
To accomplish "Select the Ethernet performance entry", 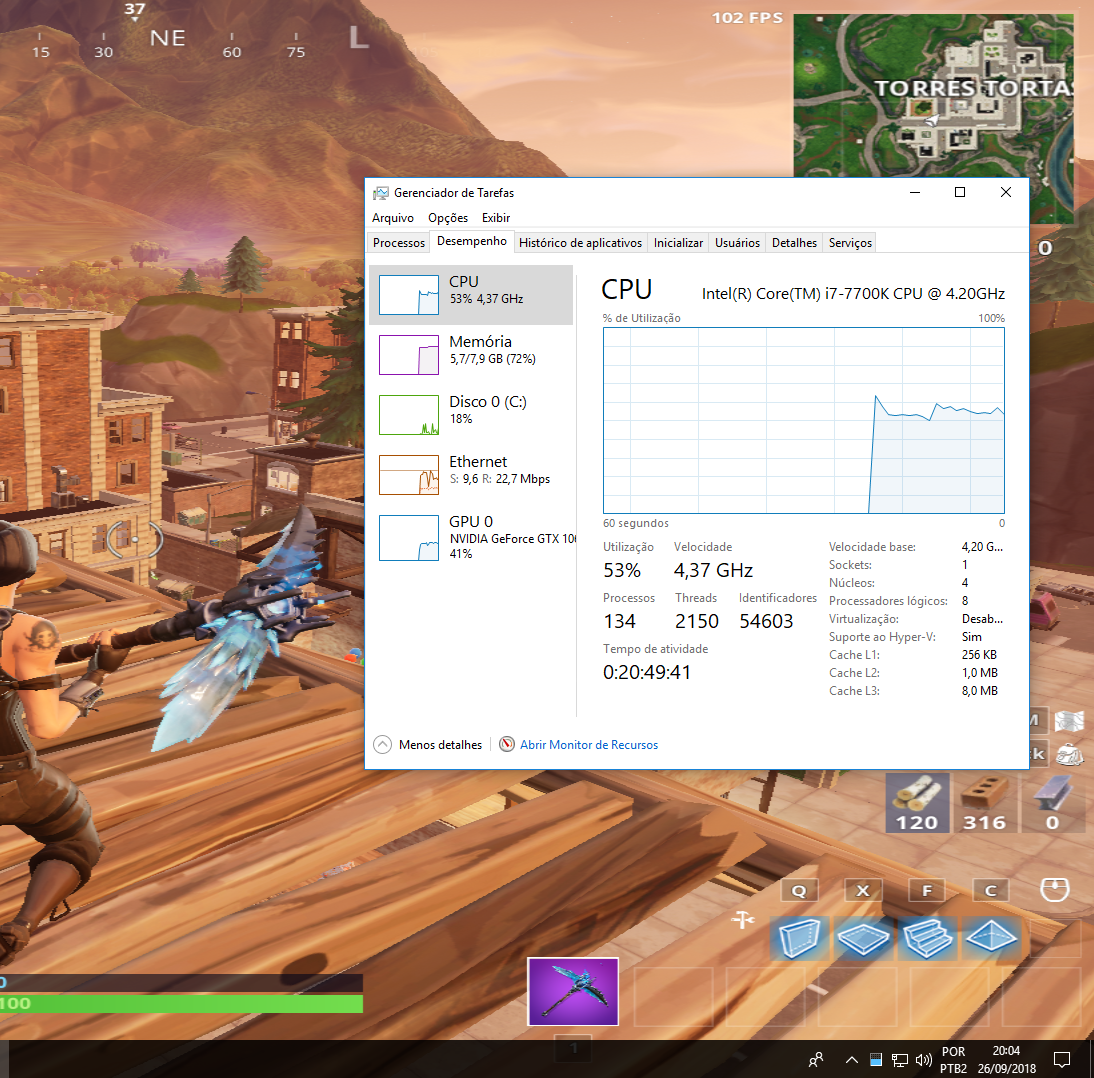I will coord(471,474).
